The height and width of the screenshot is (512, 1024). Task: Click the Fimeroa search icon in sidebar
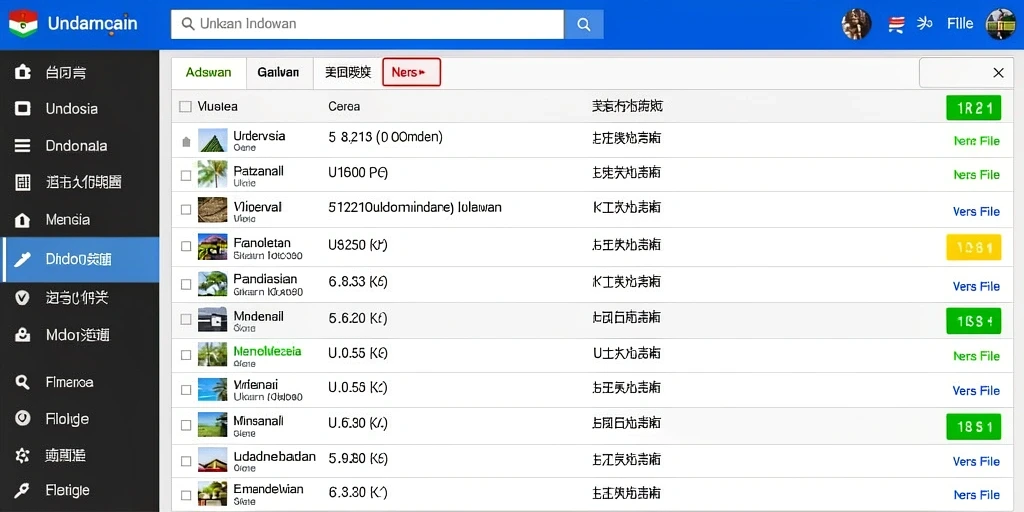point(23,382)
